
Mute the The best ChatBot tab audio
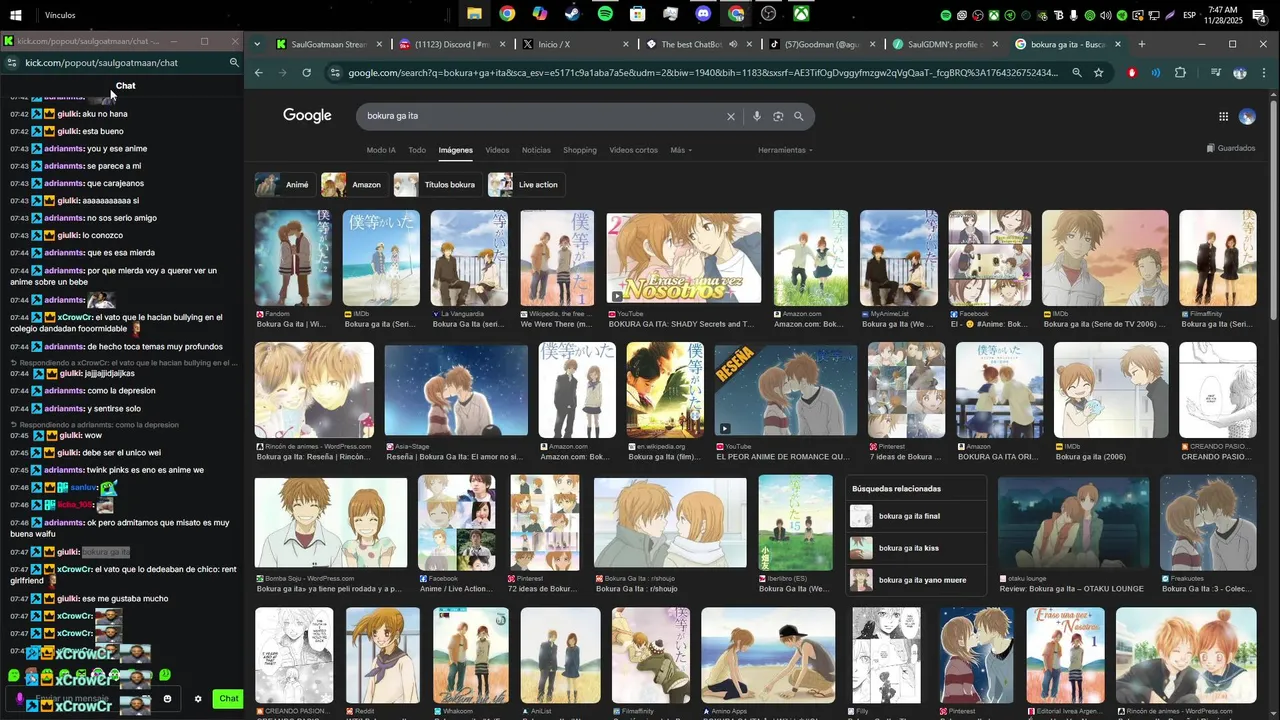click(x=733, y=44)
